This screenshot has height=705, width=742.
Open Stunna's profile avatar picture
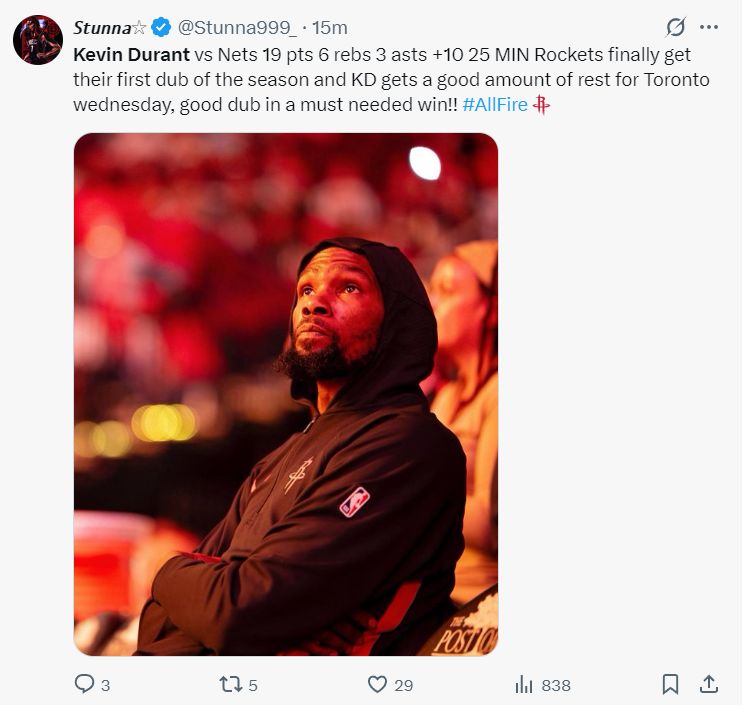(x=38, y=40)
